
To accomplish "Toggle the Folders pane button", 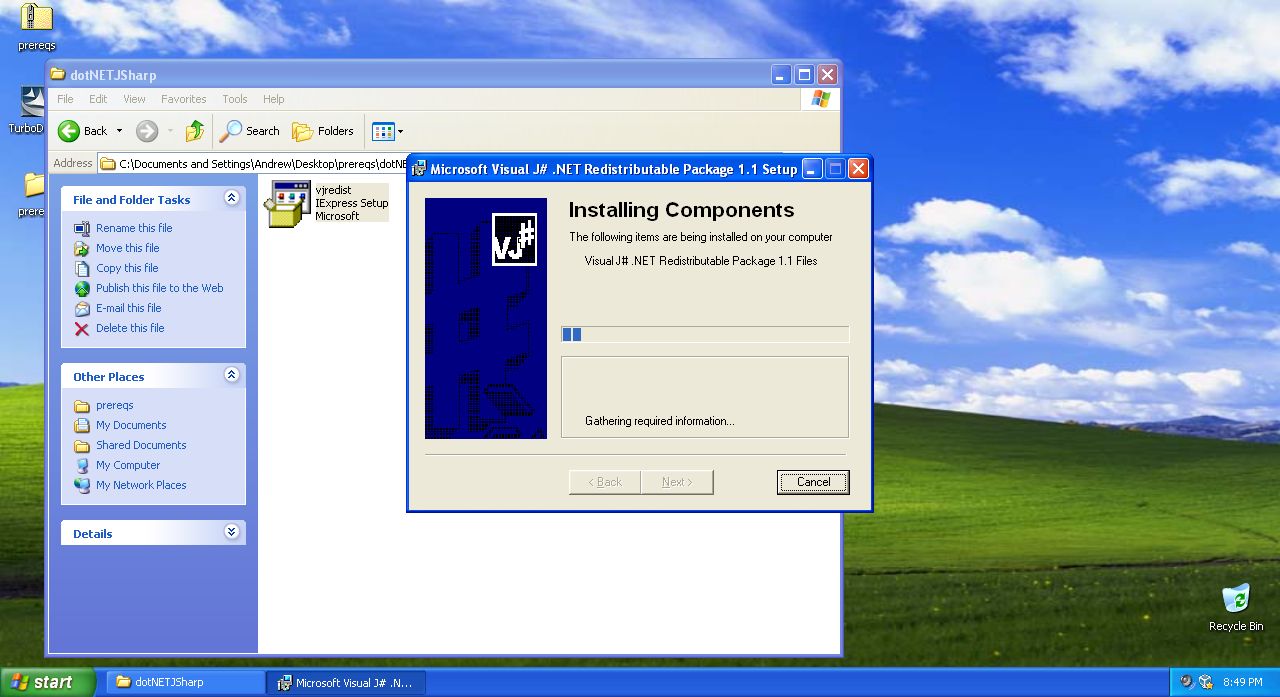I will click(x=323, y=131).
